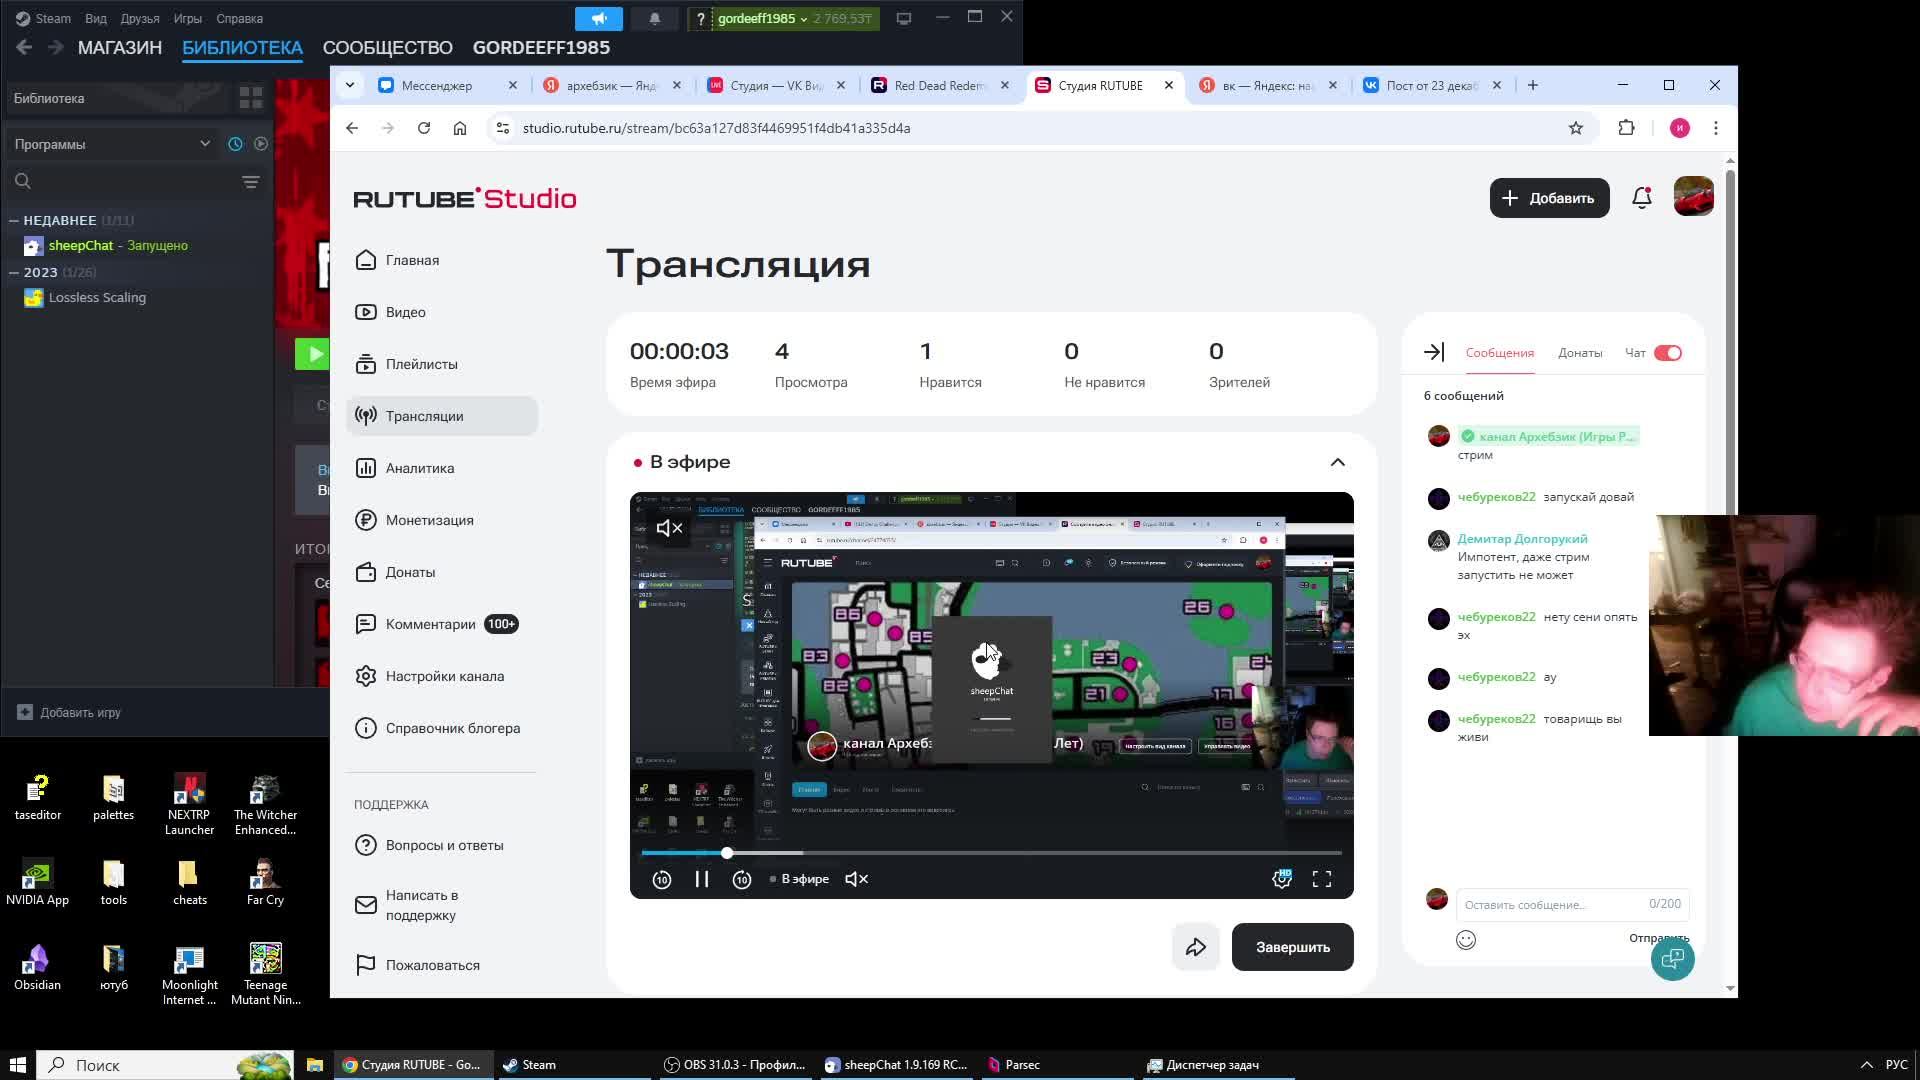The height and width of the screenshot is (1080, 1920).
Task: Click the share arrow button
Action: (x=1196, y=947)
